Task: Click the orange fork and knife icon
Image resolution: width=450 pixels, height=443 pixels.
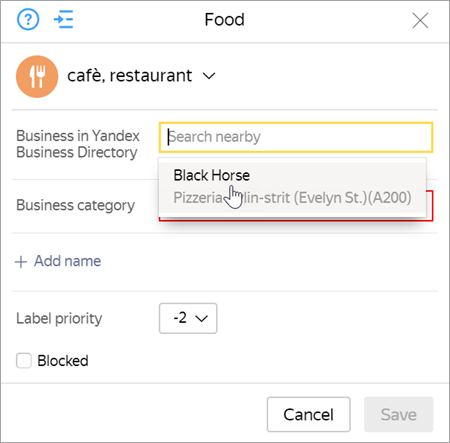Action: pos(37,76)
